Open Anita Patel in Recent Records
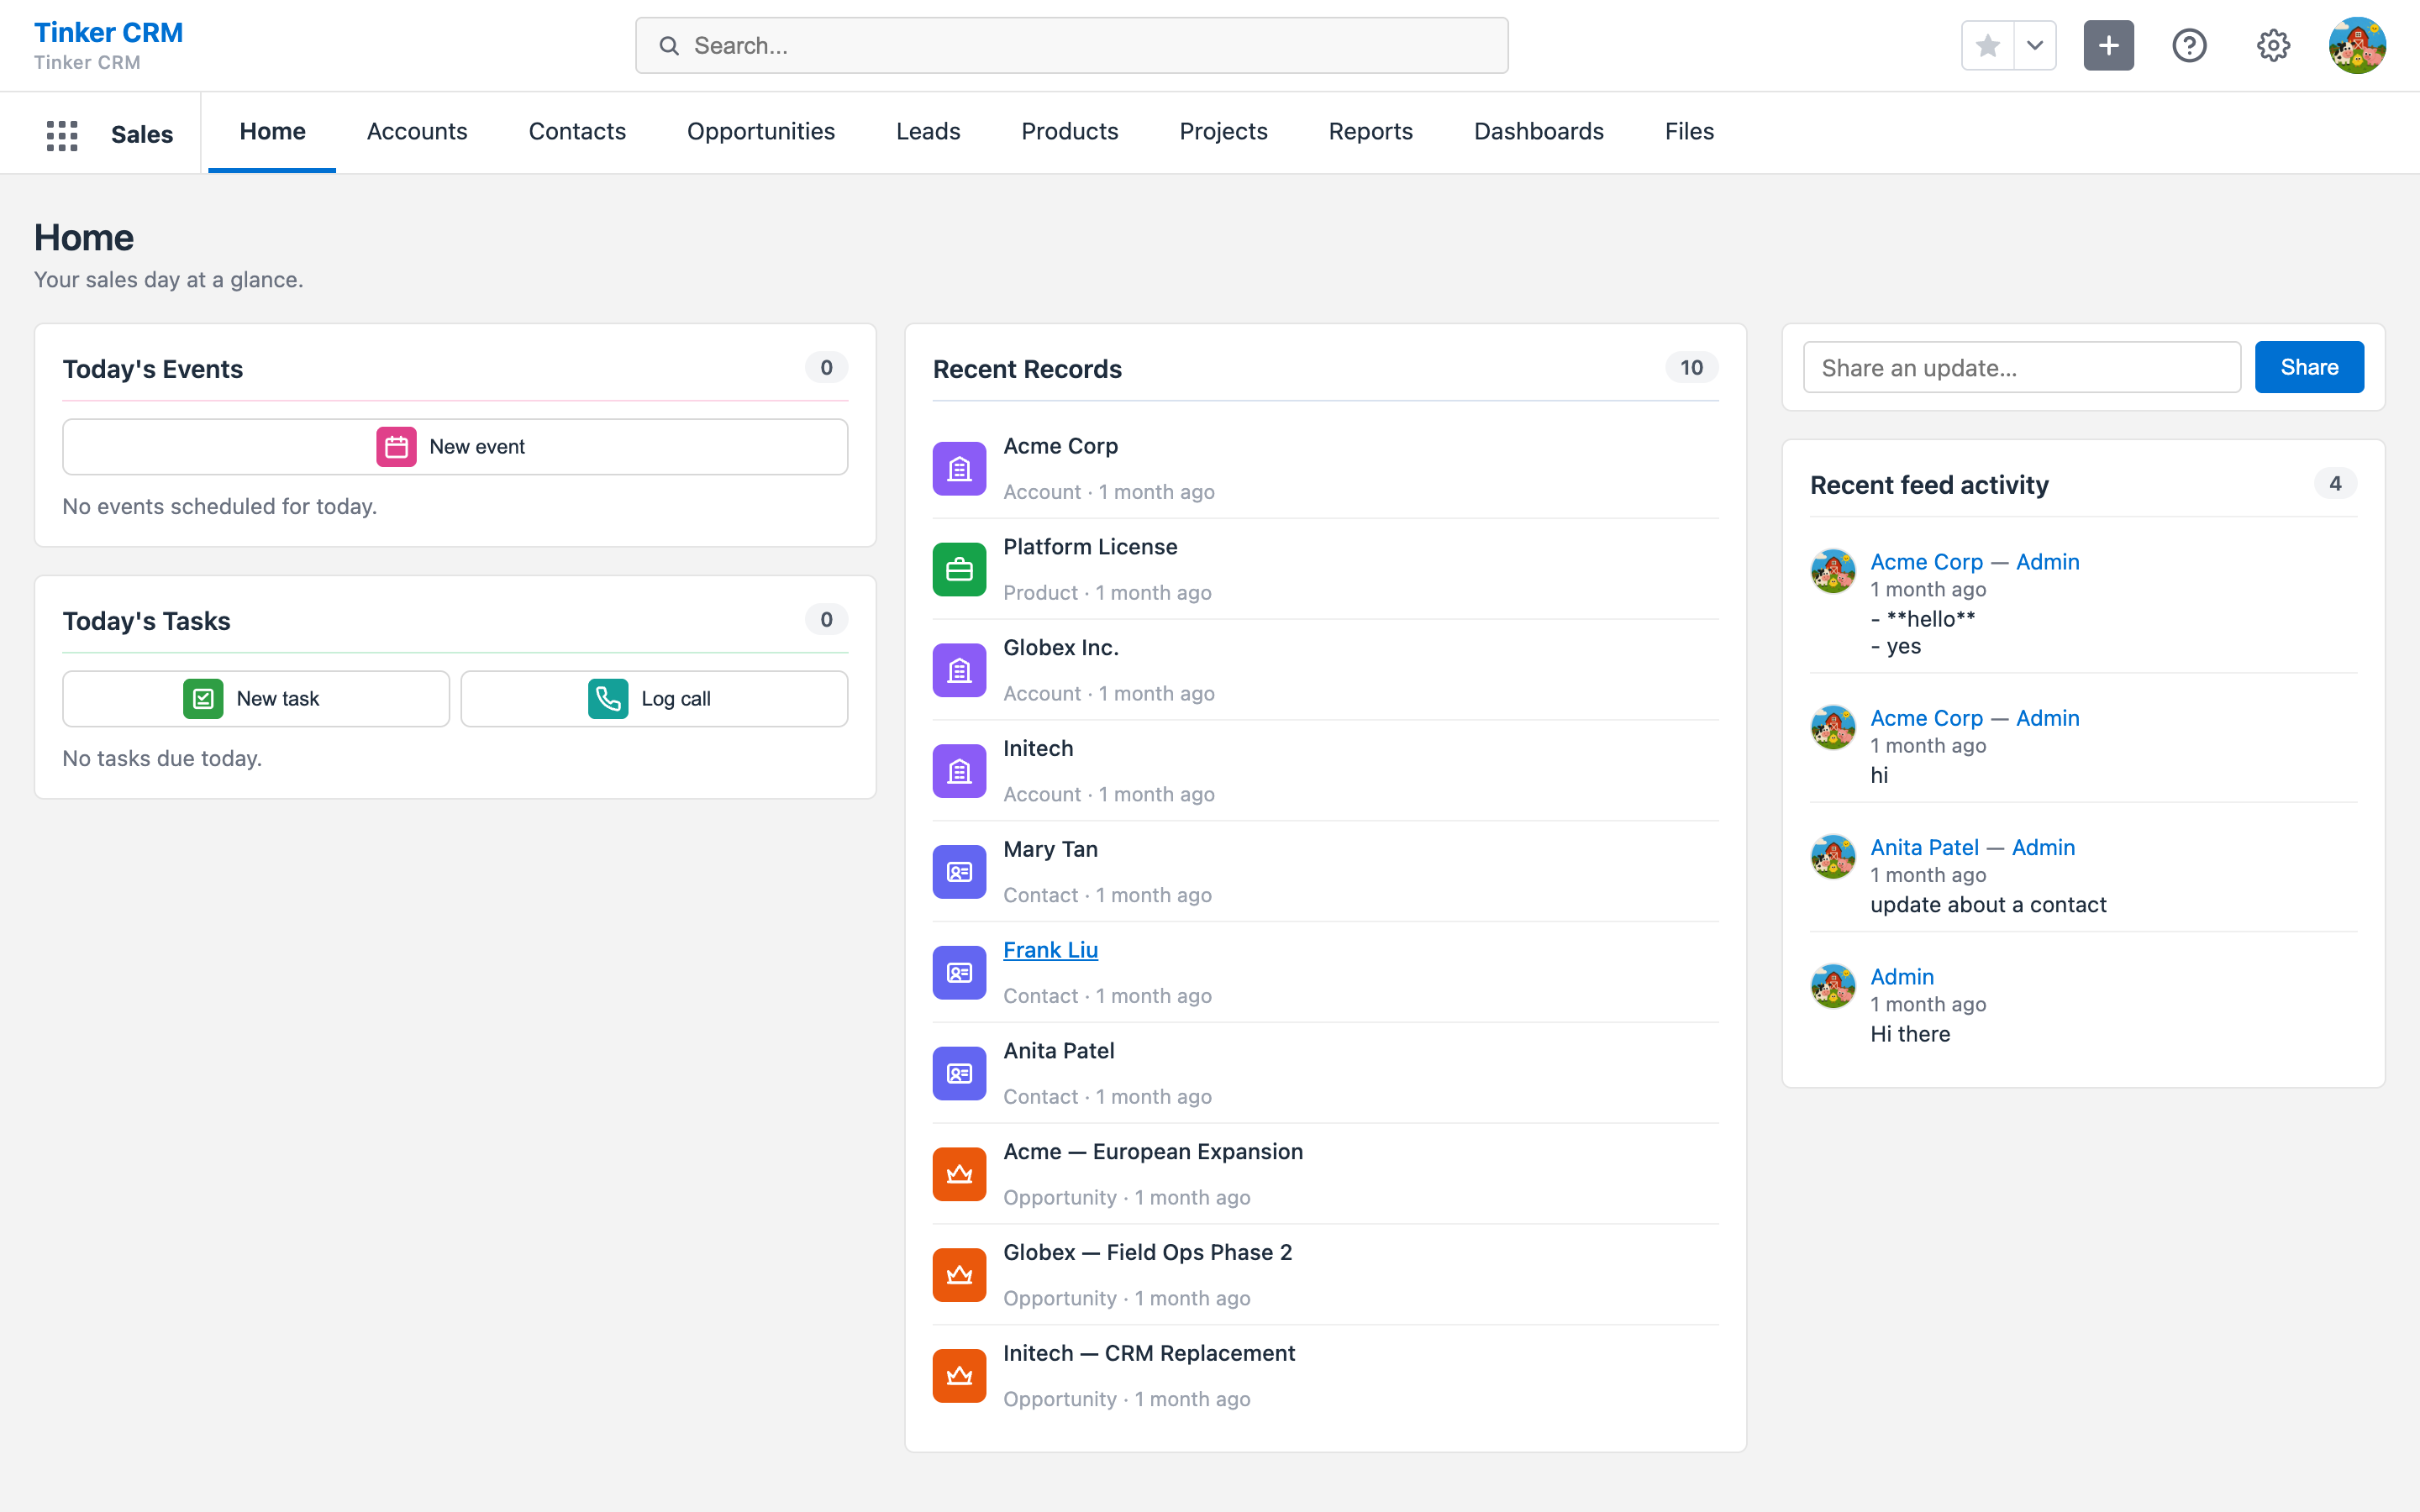The height and width of the screenshot is (1512, 2420). click(1058, 1052)
